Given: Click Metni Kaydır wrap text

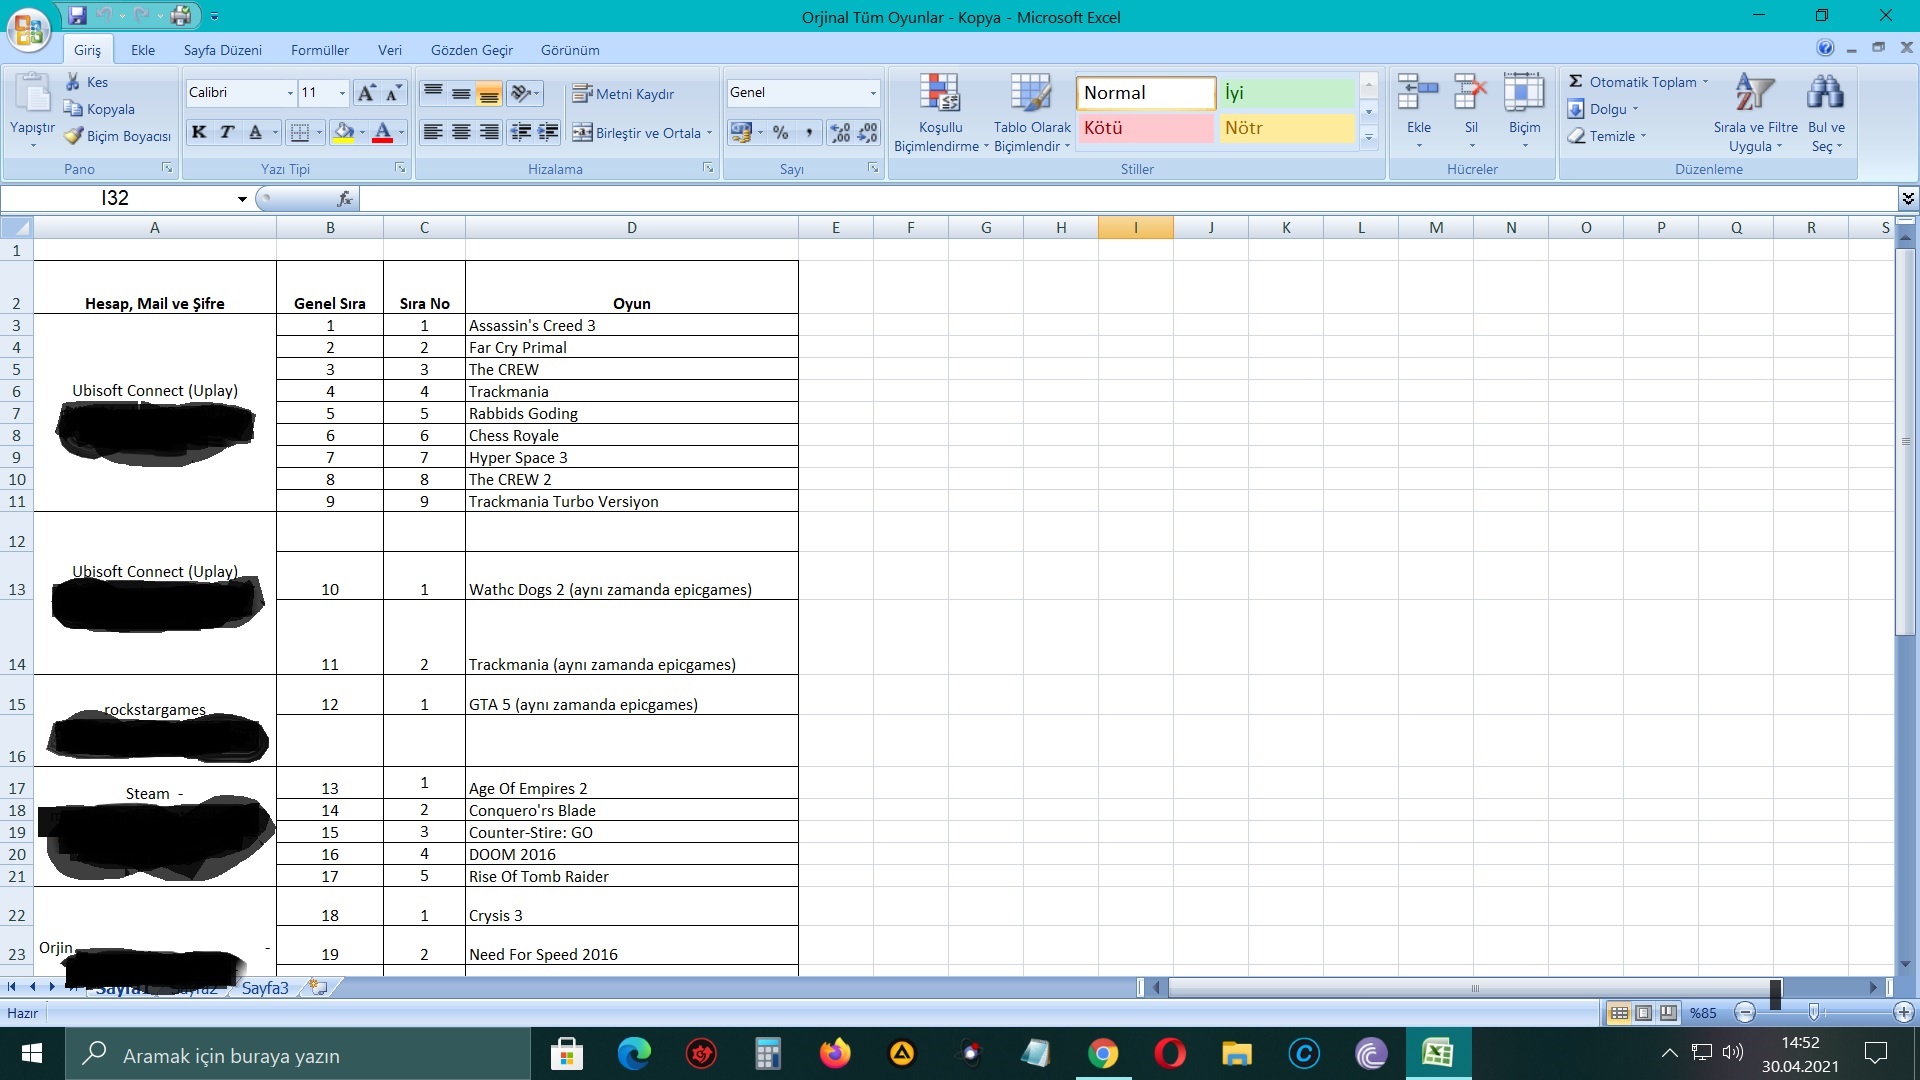Looking at the screenshot, I should (x=623, y=94).
